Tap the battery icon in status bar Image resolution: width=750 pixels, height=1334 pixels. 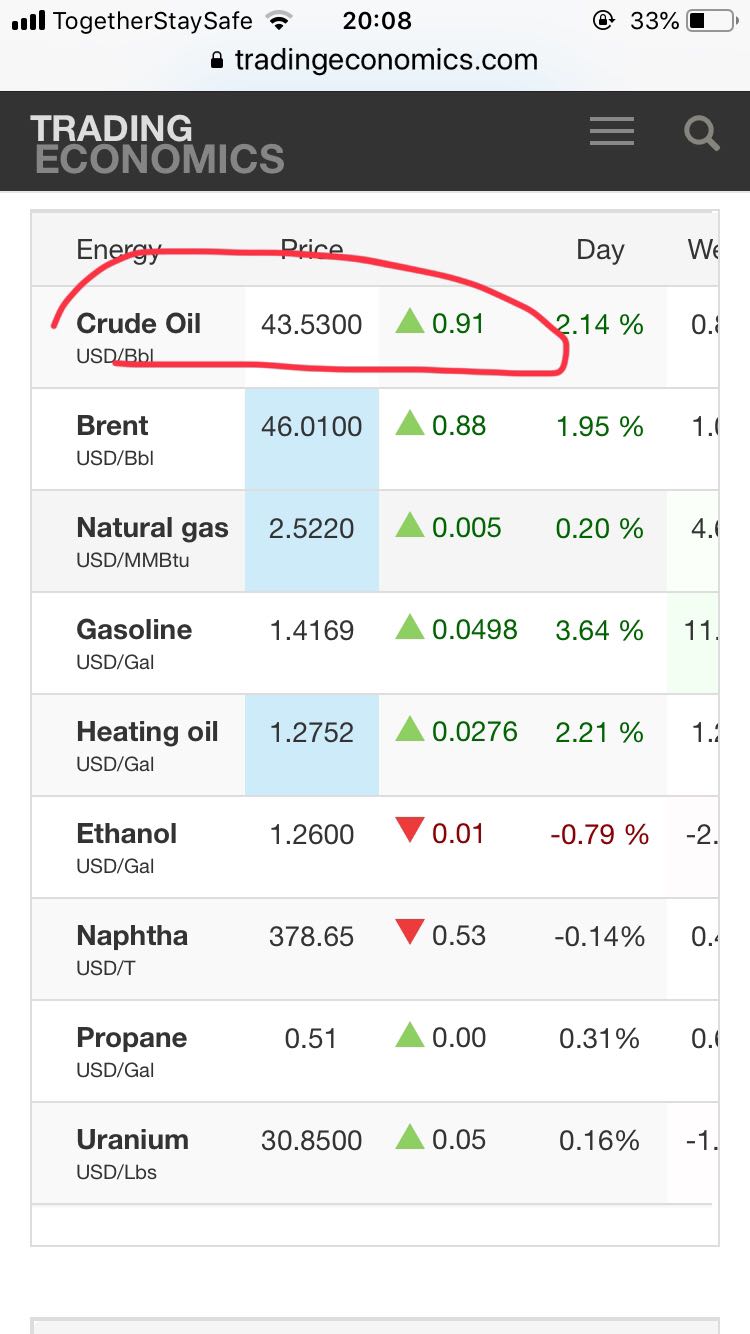click(711, 21)
